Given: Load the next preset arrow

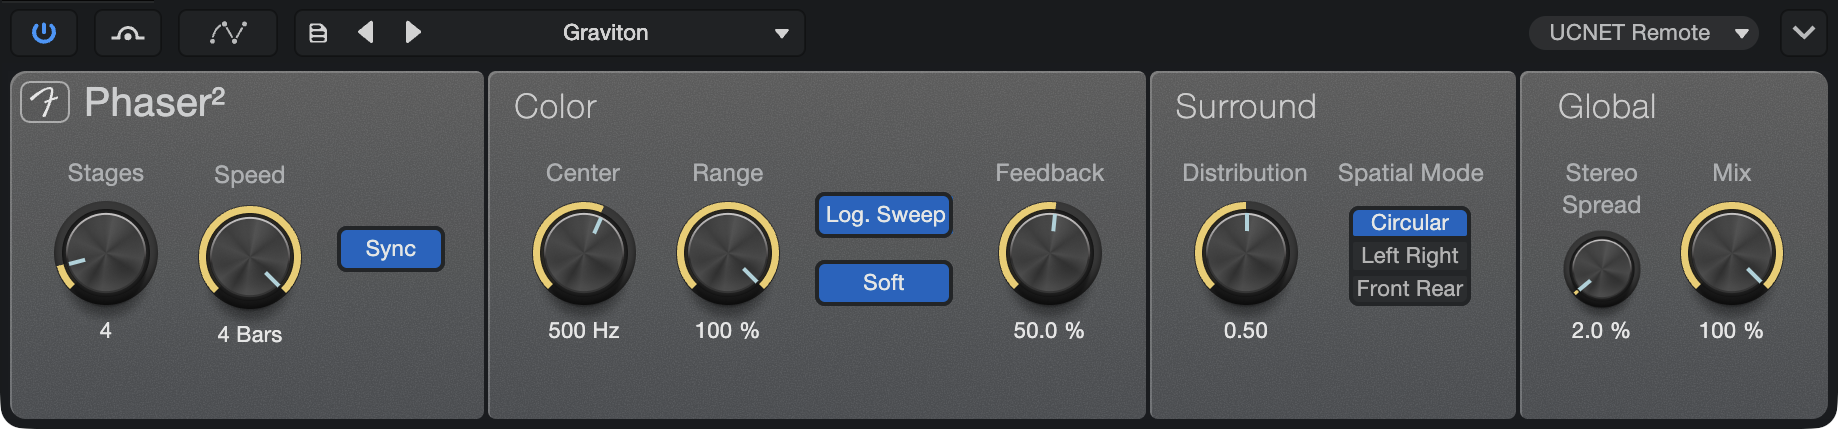Looking at the screenshot, I should (413, 33).
